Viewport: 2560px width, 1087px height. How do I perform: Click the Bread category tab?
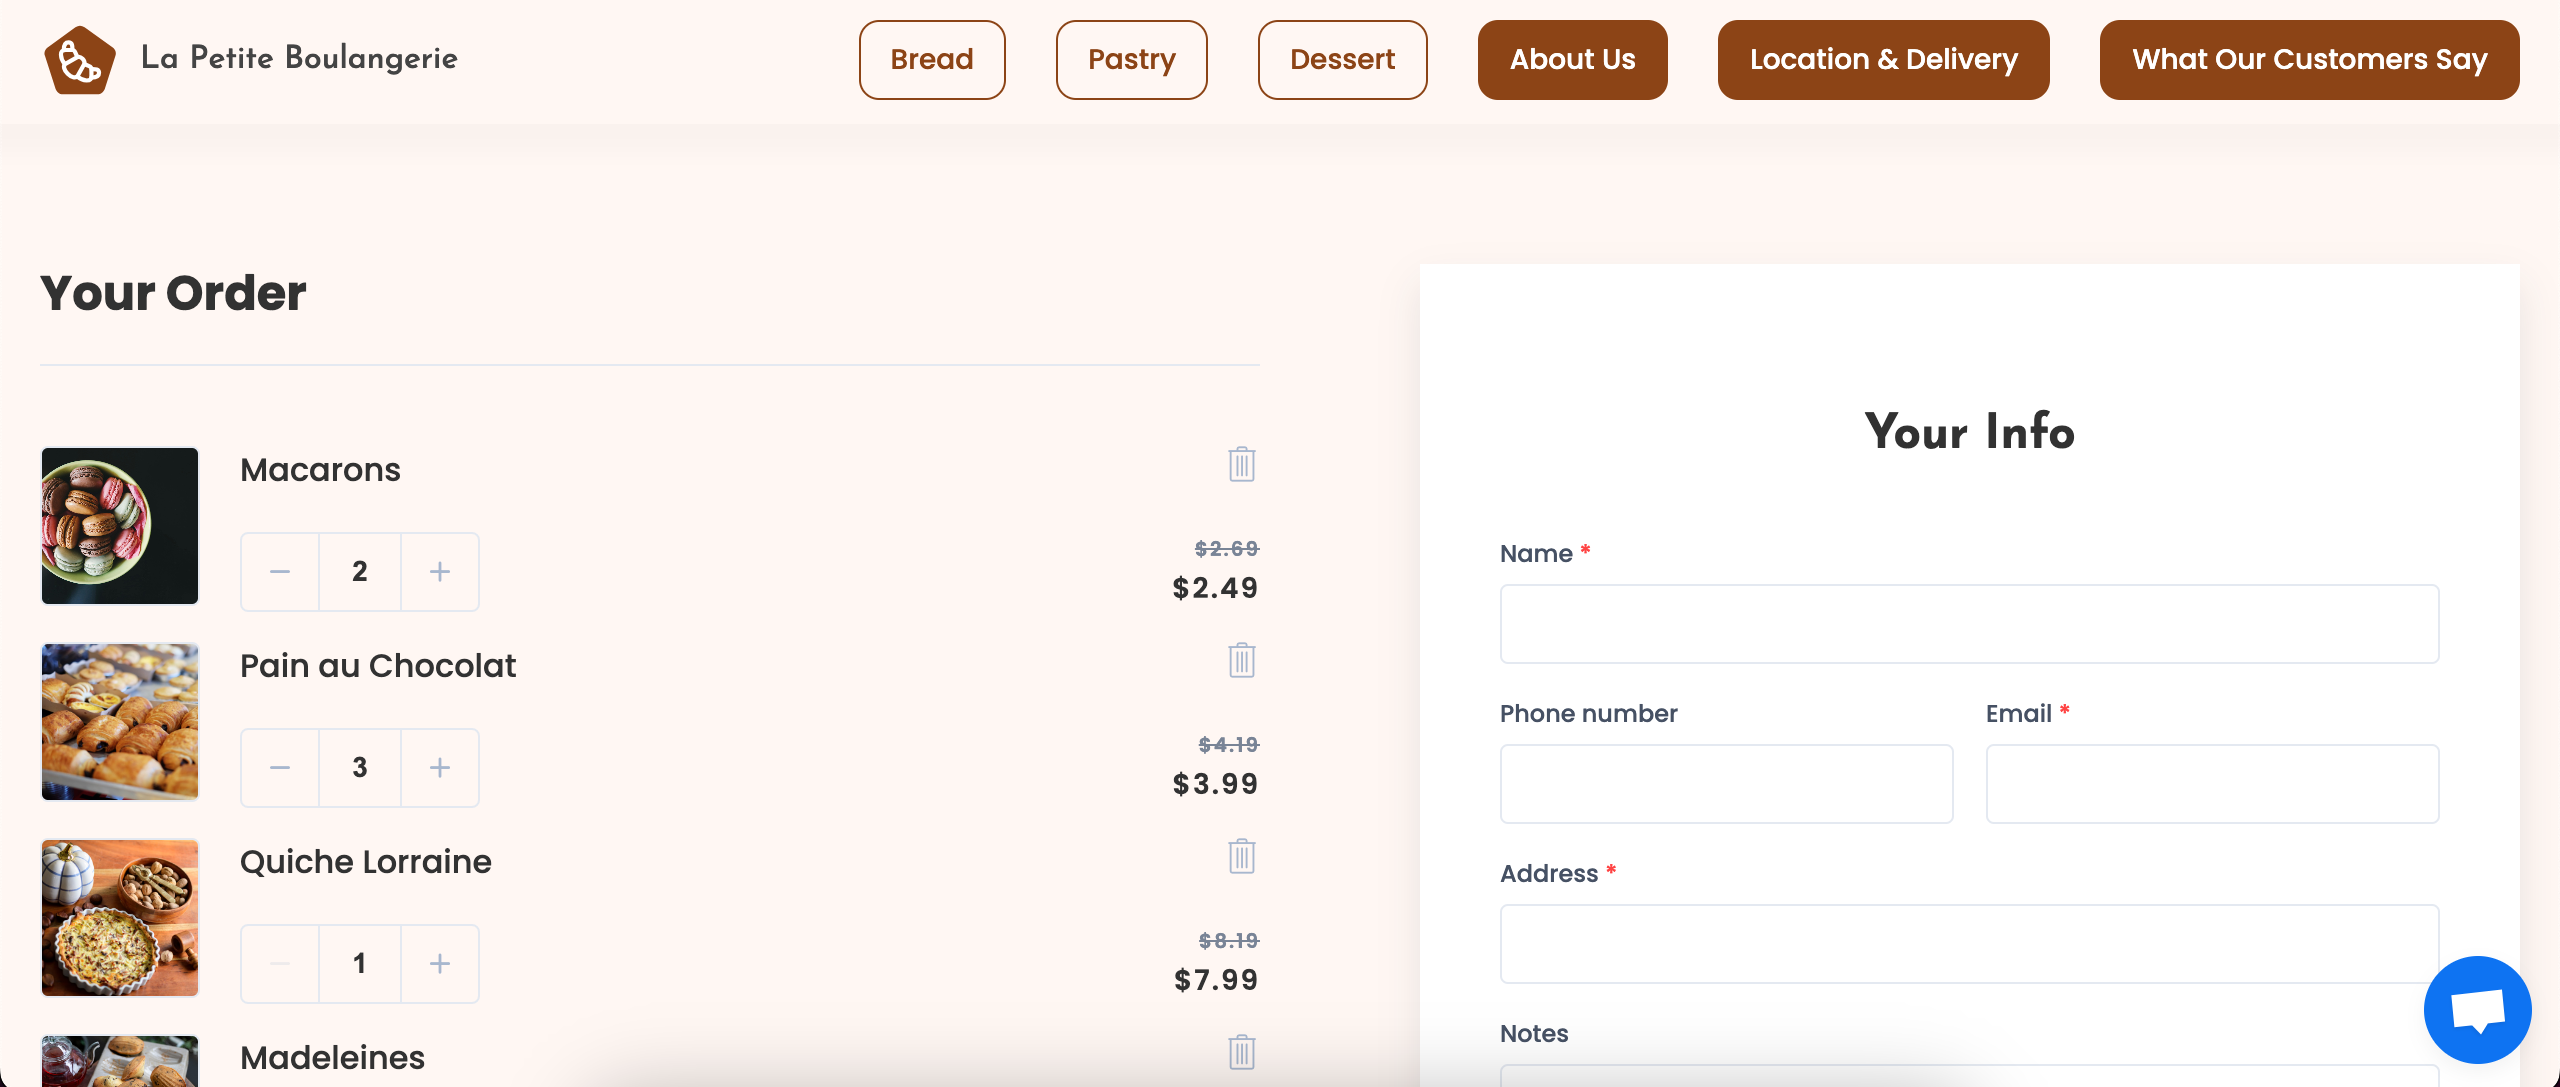coord(932,59)
